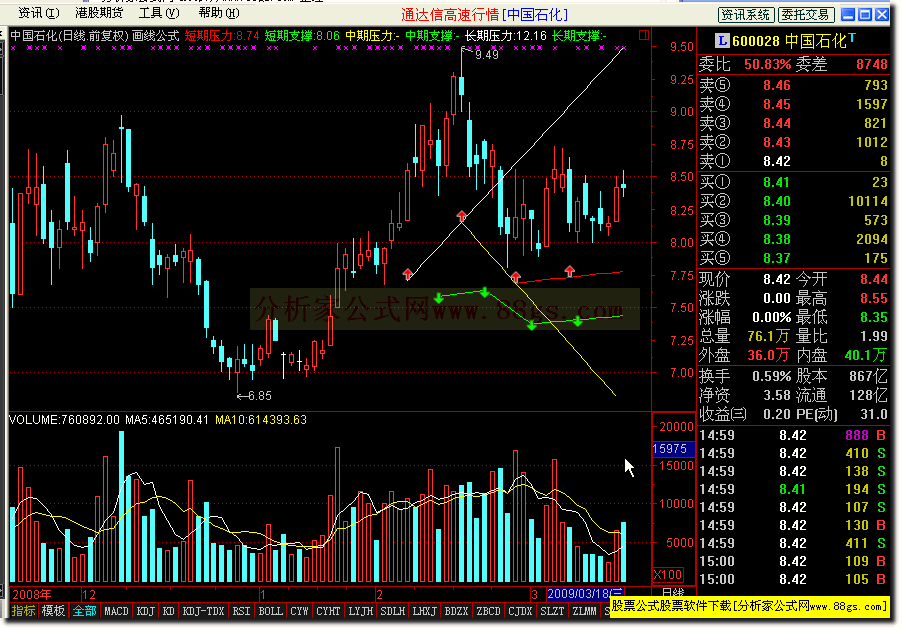Click the leftmost green down arrow marker
The image size is (902, 629).
click(439, 298)
